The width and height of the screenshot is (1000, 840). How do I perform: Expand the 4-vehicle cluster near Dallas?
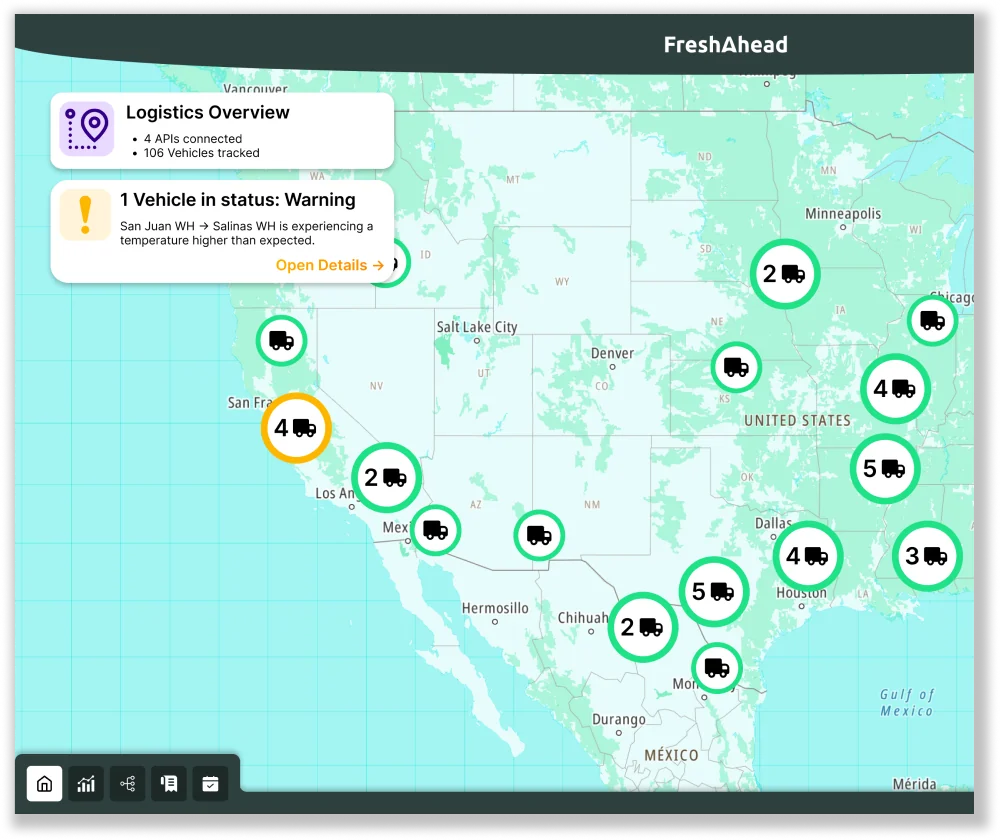click(x=808, y=555)
